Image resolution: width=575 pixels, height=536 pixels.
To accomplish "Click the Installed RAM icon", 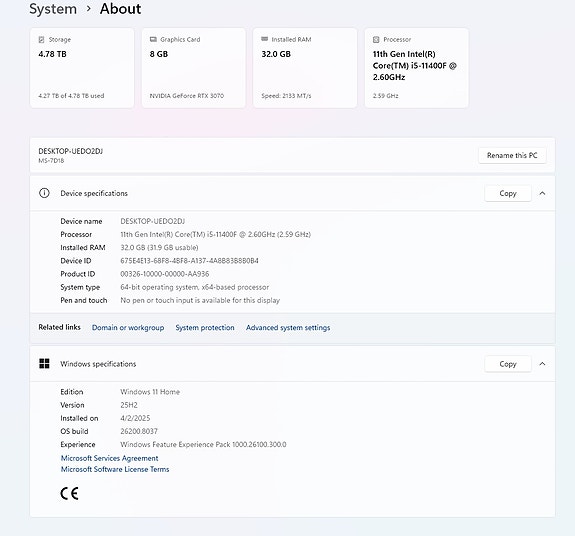I will pos(264,39).
